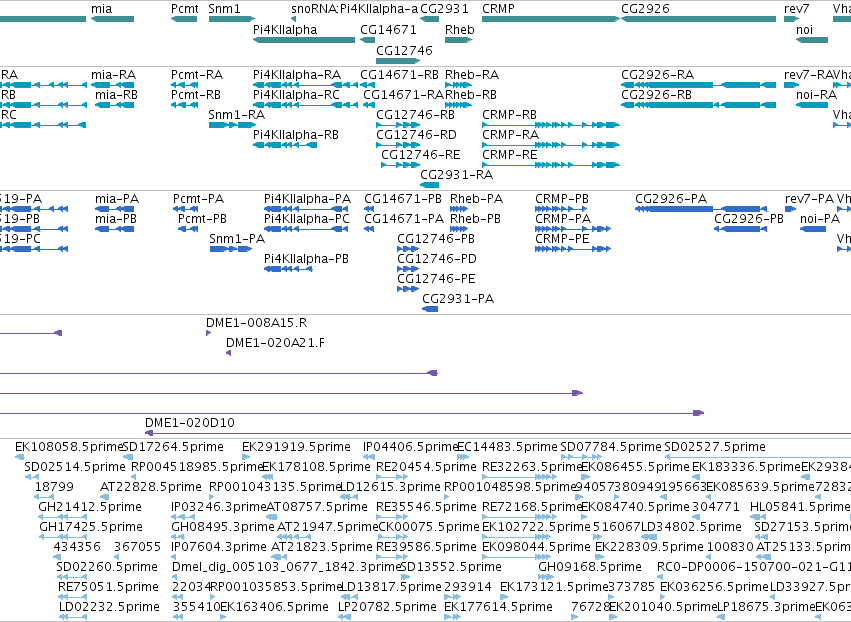Click the Pcmt gene label
The image size is (851, 622).
[x=185, y=9]
